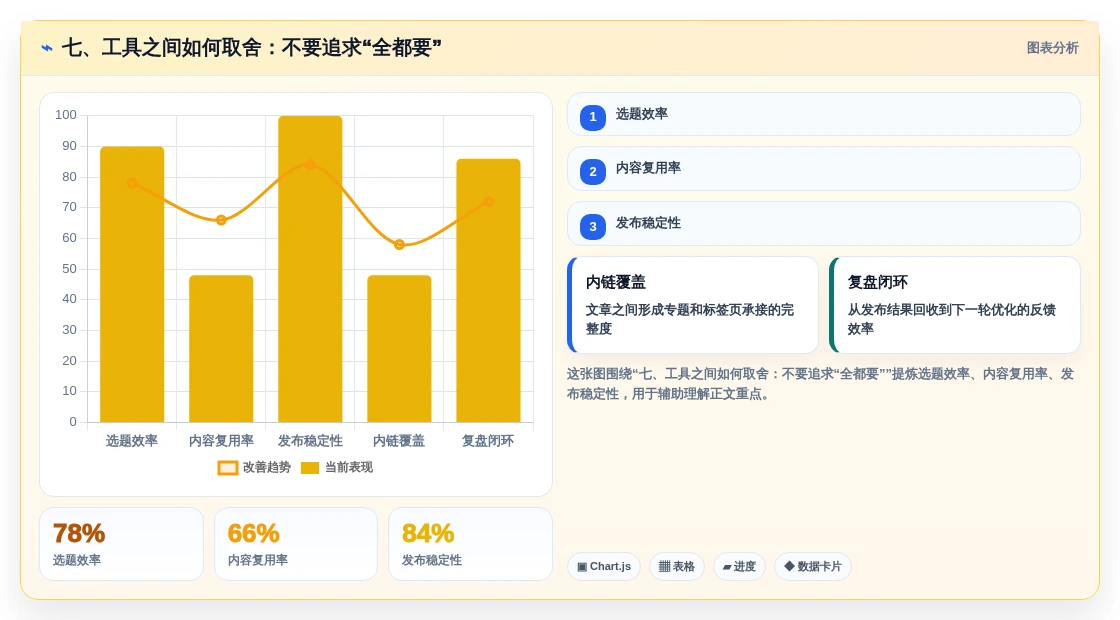Click the 78% 选题效率 stat card
The image size is (1120, 620).
click(121, 544)
